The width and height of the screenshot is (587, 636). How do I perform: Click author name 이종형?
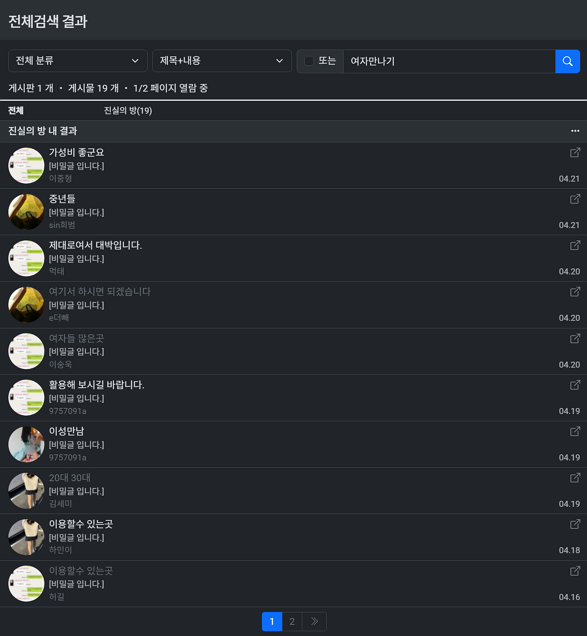coord(60,178)
